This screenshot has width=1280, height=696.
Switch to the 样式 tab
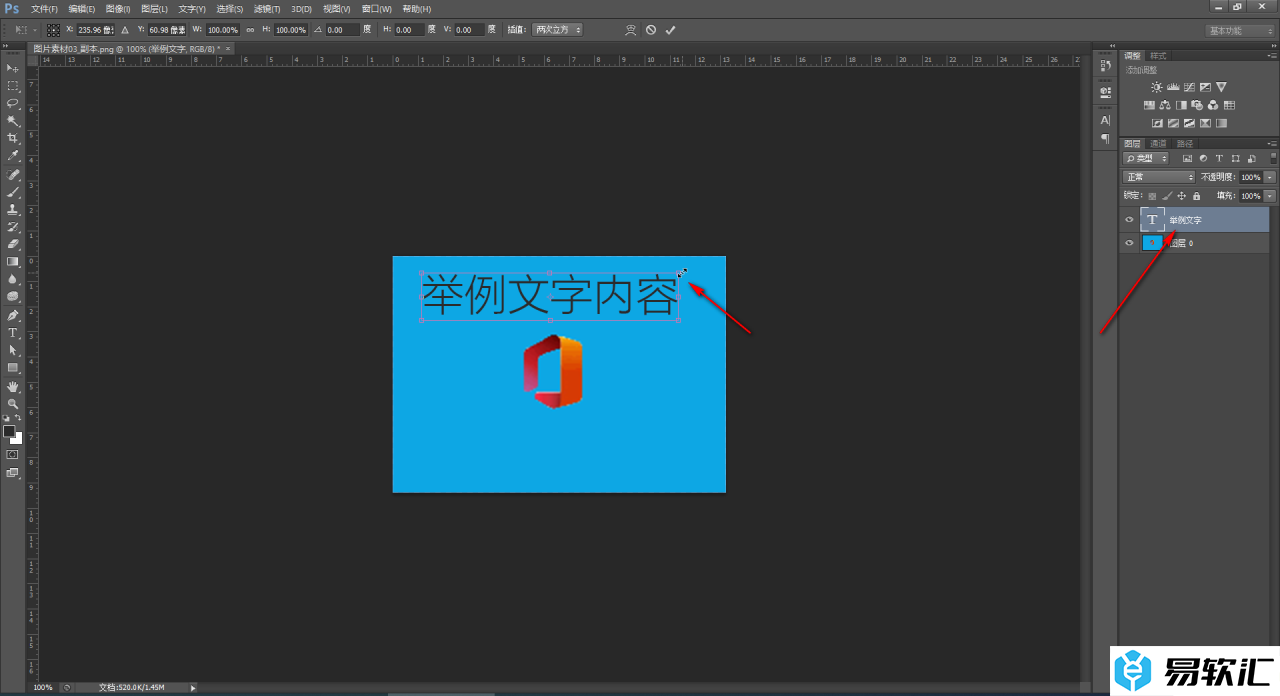1158,56
